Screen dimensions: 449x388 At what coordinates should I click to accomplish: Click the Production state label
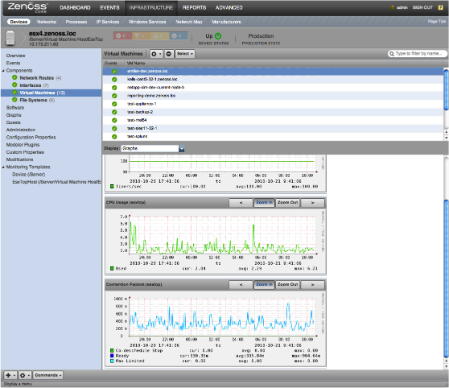[261, 36]
